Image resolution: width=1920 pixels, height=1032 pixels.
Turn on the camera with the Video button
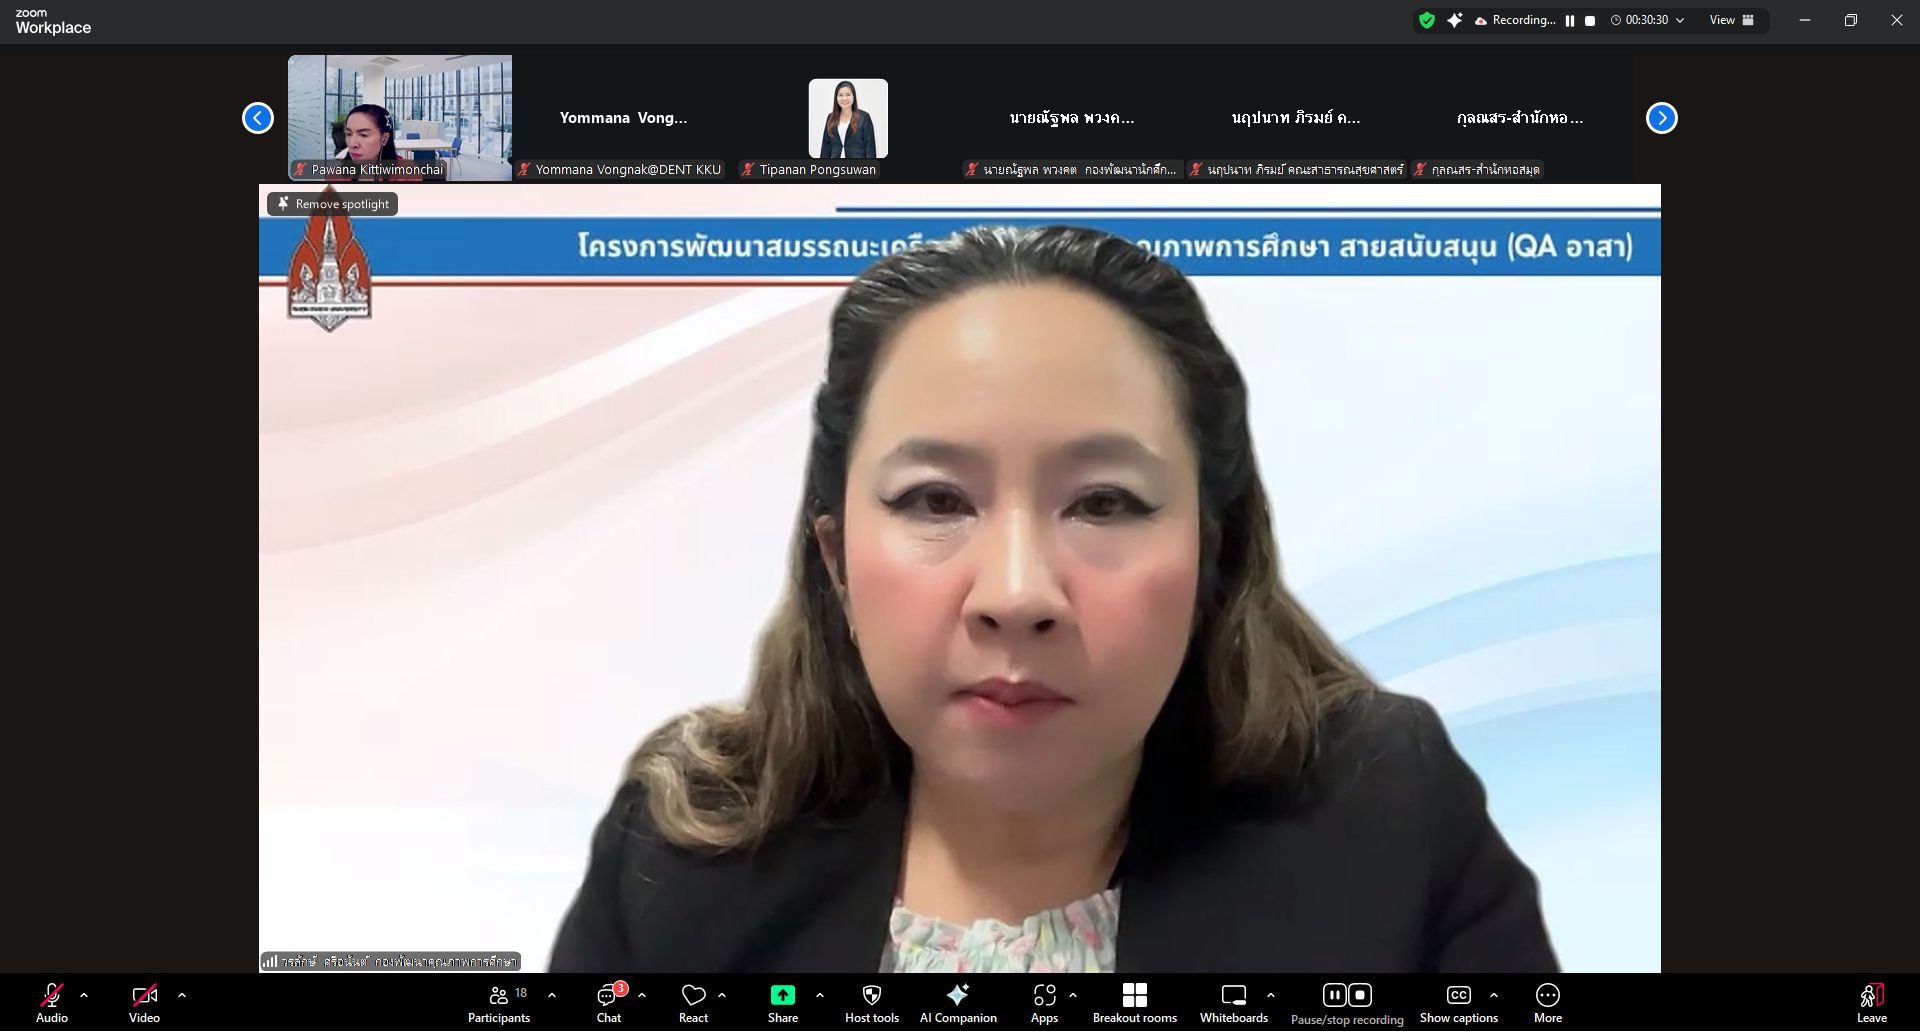(x=144, y=1003)
